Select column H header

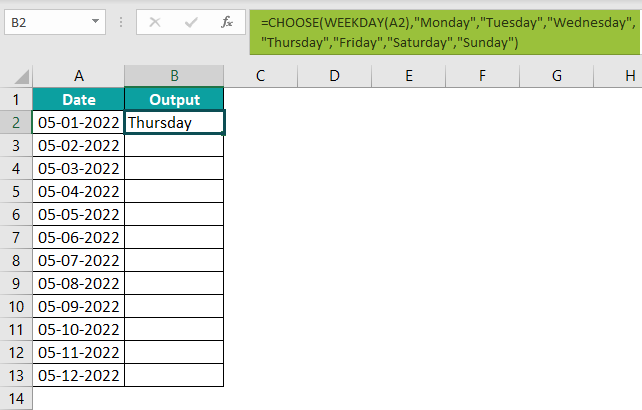[618, 76]
